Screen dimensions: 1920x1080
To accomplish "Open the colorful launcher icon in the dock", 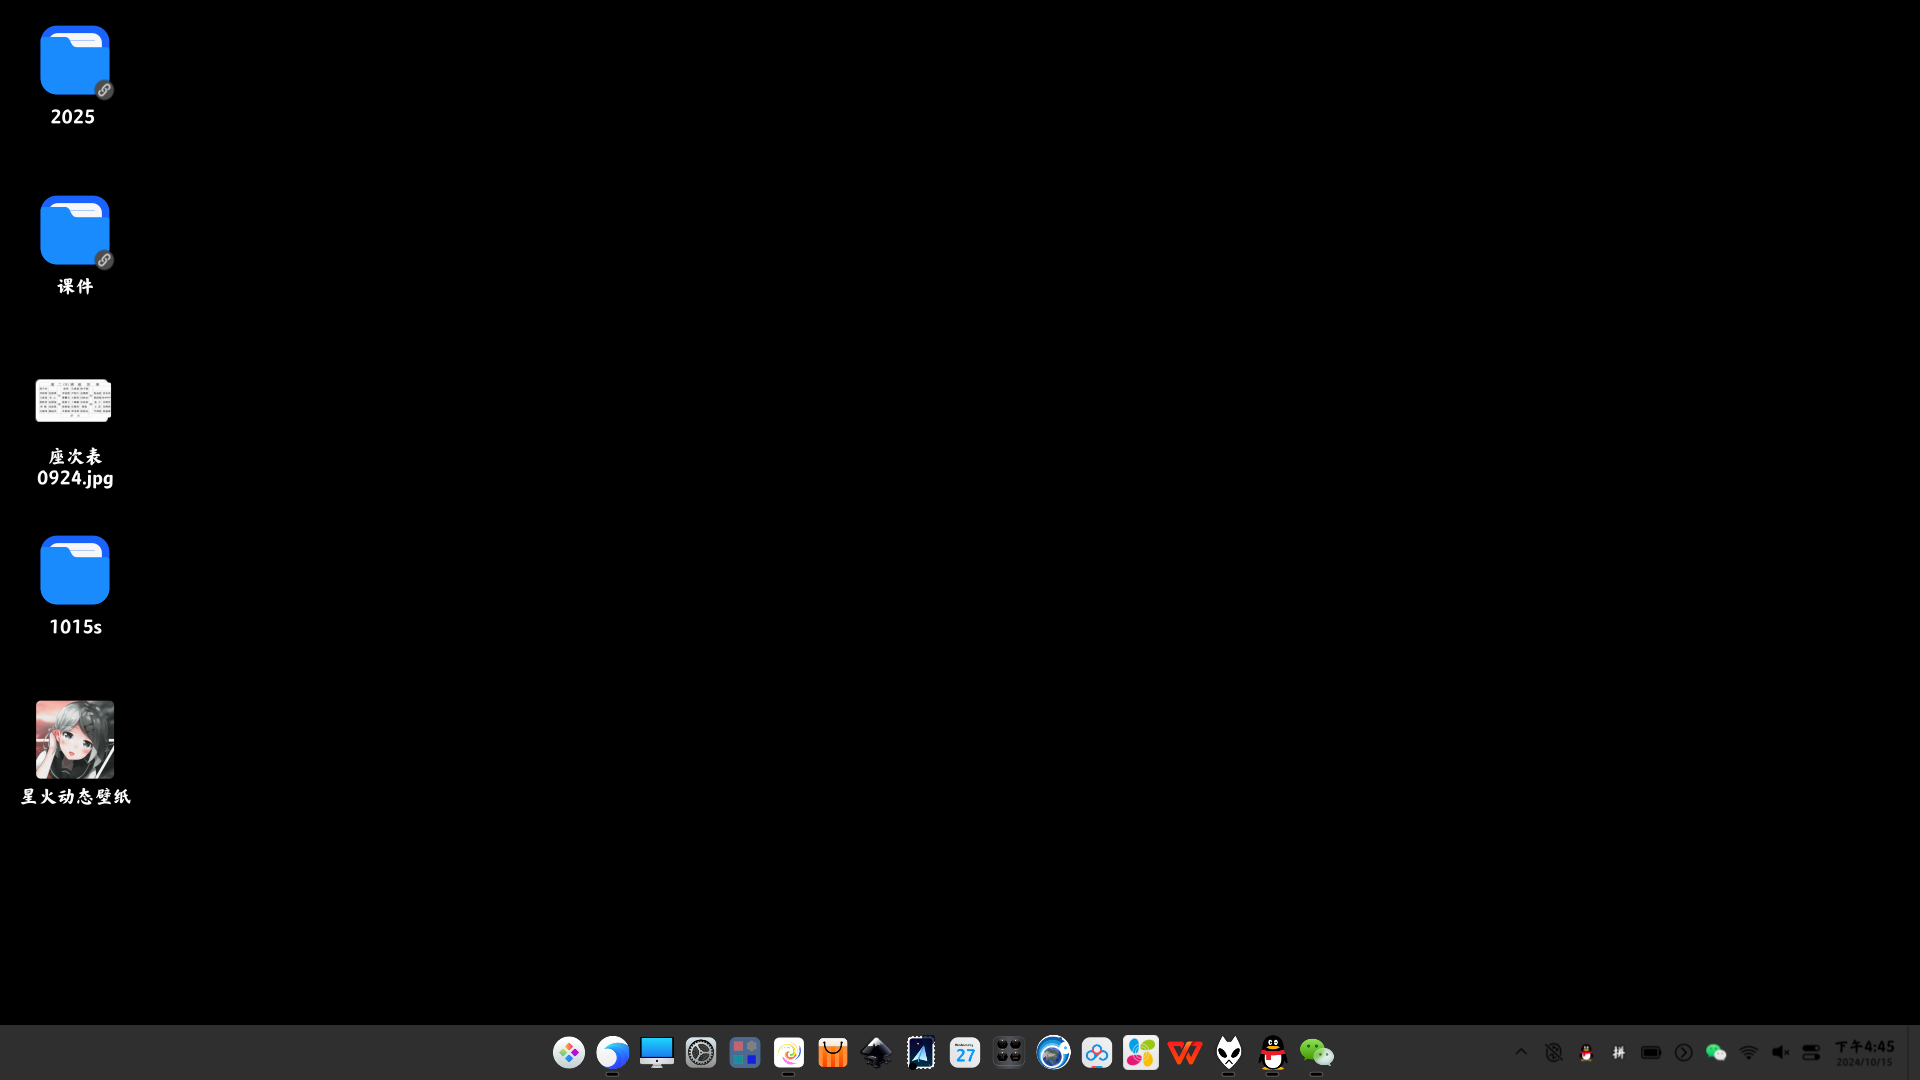I will coord(569,1052).
